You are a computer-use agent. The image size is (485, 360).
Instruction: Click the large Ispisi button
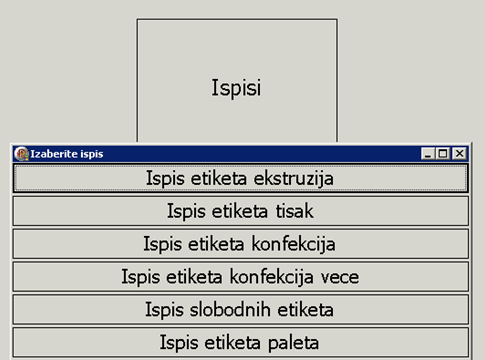tap(237, 81)
